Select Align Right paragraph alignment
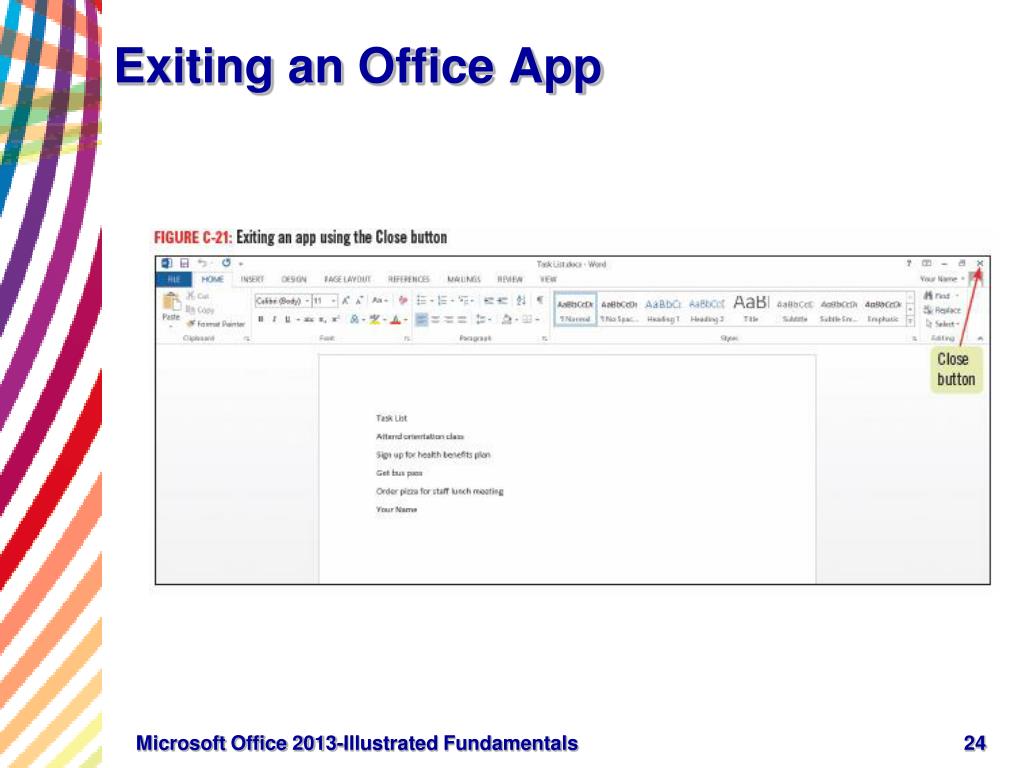1024x768 pixels. point(449,319)
